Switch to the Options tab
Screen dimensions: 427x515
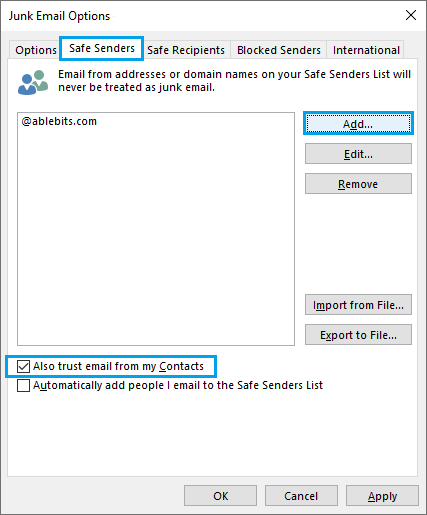[x=35, y=50]
